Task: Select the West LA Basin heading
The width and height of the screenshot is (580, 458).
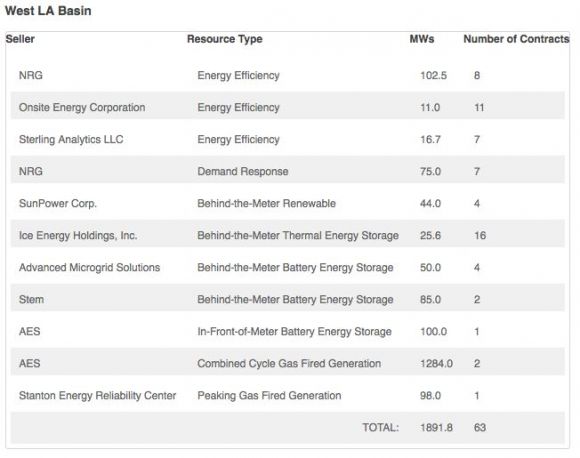Action: pos(48,11)
